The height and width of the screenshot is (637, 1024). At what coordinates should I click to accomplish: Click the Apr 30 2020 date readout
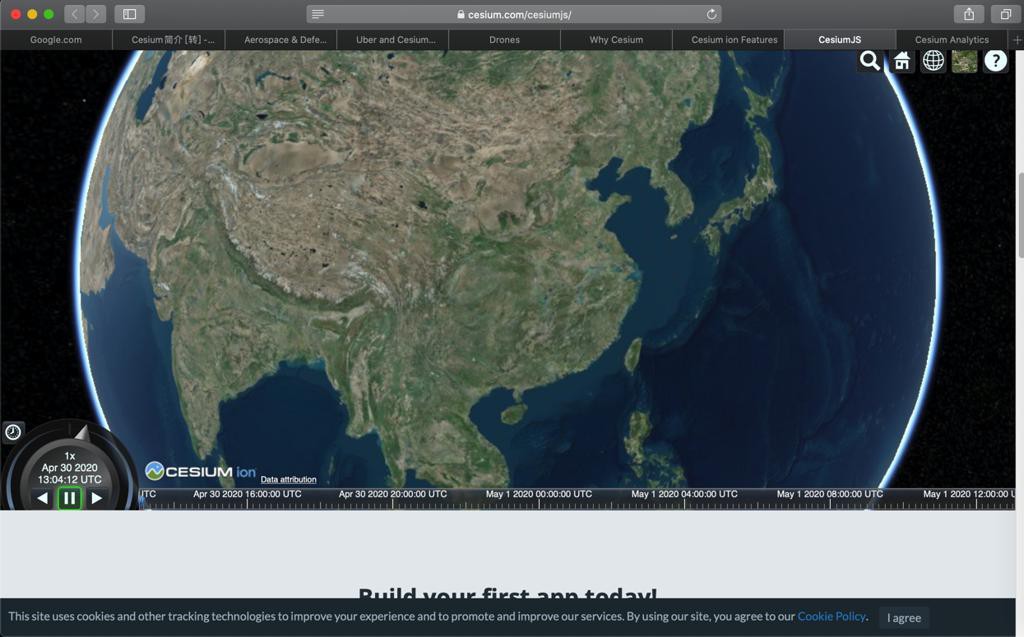point(69,468)
